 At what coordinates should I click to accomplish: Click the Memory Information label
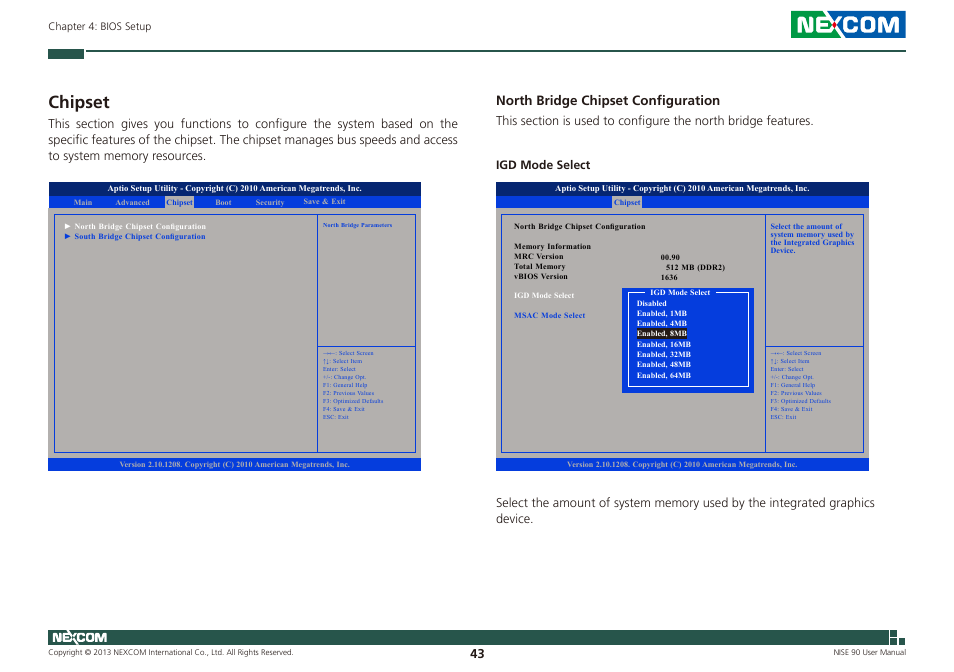pyautogui.click(x=552, y=246)
